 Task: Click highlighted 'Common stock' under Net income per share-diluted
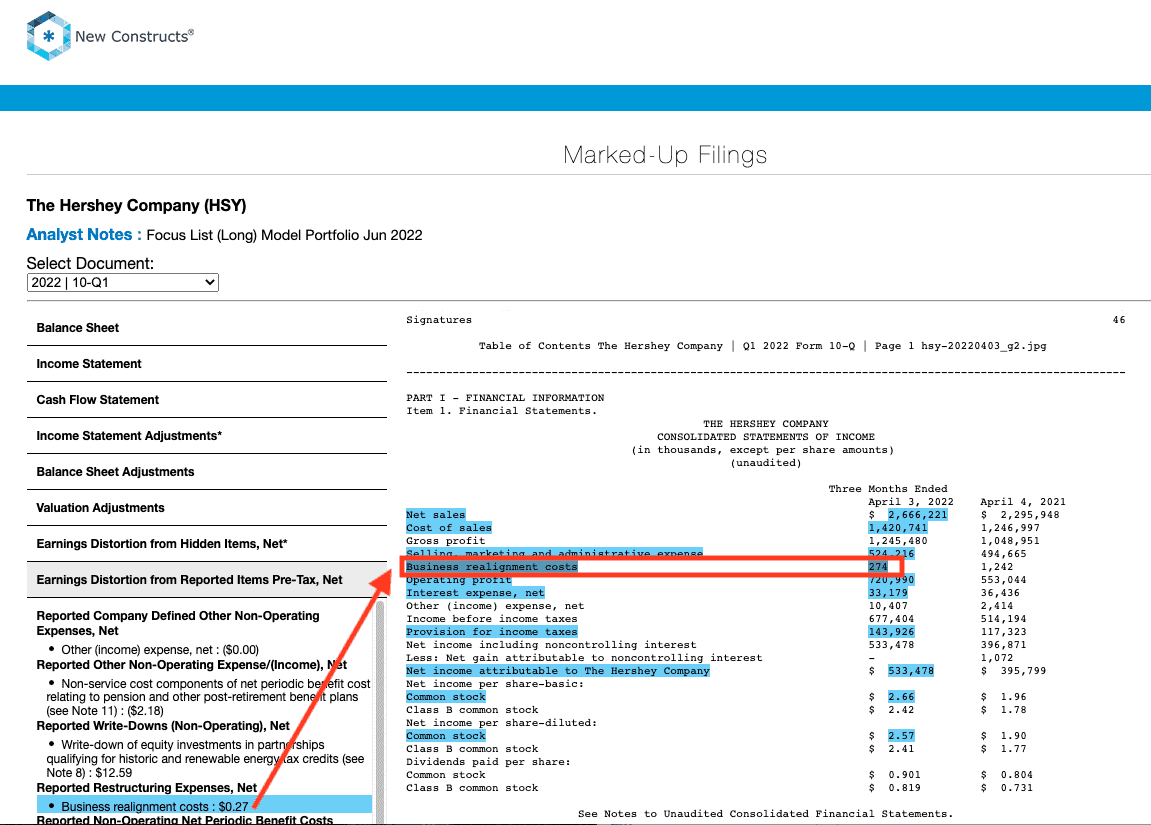[x=446, y=736]
